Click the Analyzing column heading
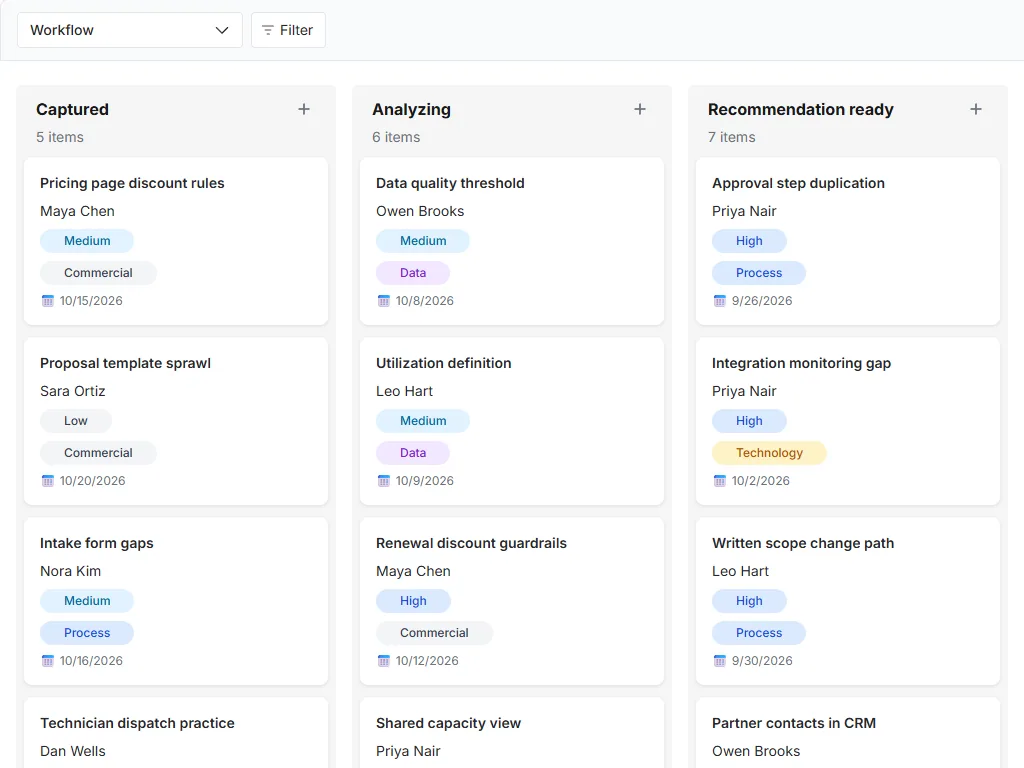Image resolution: width=1024 pixels, height=768 pixels. (x=411, y=110)
